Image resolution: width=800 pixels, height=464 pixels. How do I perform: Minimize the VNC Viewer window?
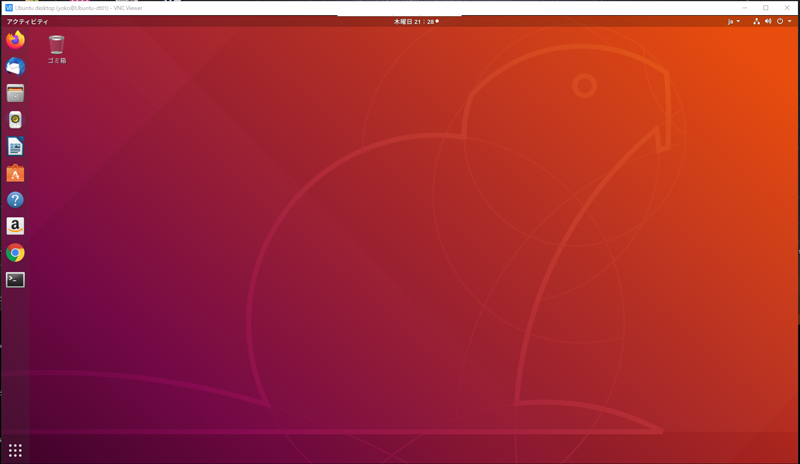(745, 8)
